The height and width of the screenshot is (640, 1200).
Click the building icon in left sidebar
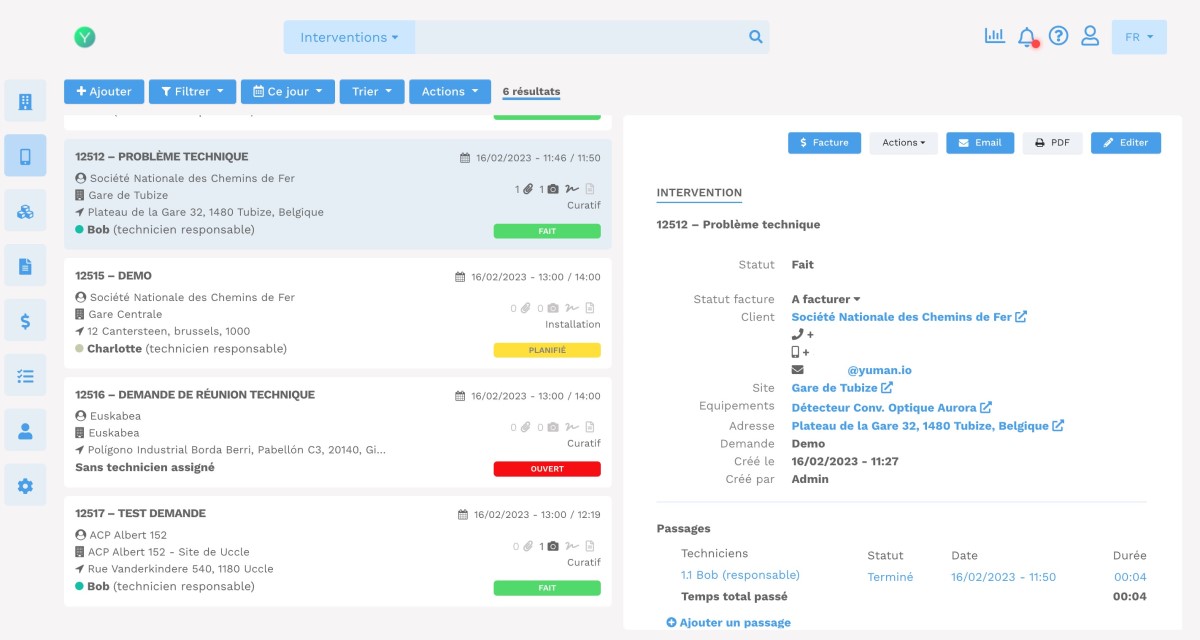pos(25,101)
